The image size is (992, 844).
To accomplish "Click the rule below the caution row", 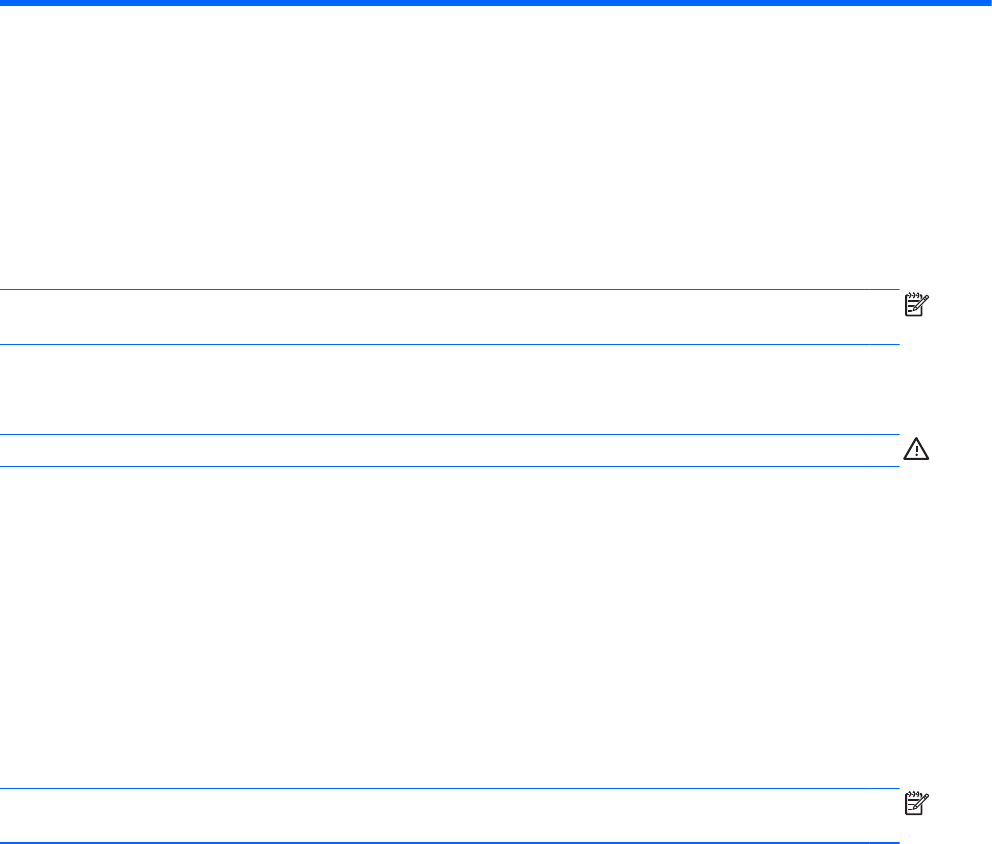I will pos(450,466).
